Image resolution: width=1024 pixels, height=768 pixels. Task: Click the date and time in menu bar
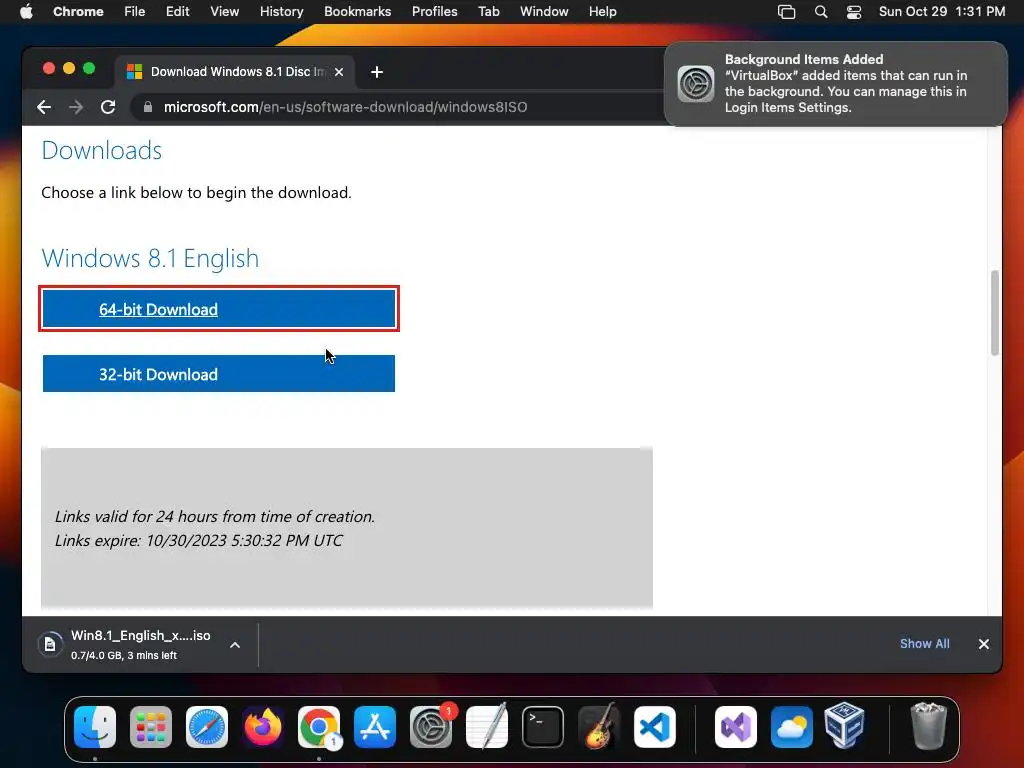942,12
